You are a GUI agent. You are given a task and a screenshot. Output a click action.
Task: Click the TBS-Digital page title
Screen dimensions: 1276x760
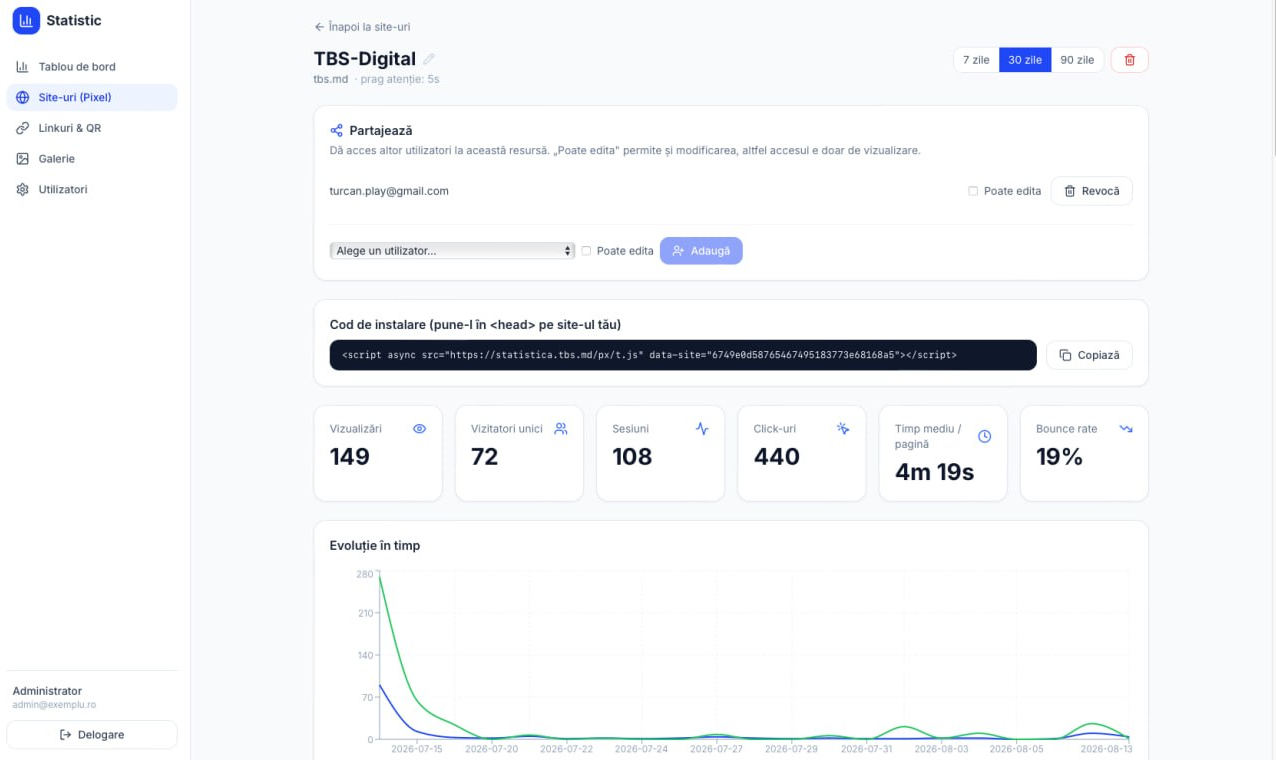click(365, 59)
